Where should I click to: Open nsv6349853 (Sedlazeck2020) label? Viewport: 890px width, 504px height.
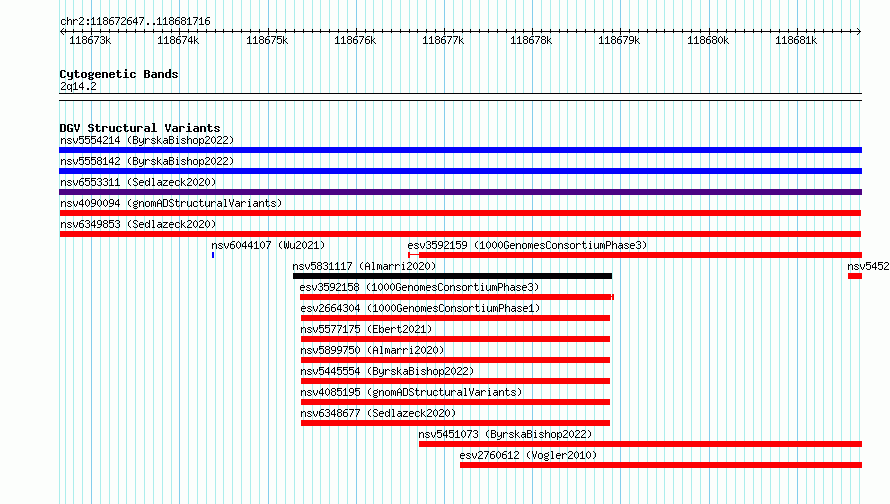[x=138, y=224]
